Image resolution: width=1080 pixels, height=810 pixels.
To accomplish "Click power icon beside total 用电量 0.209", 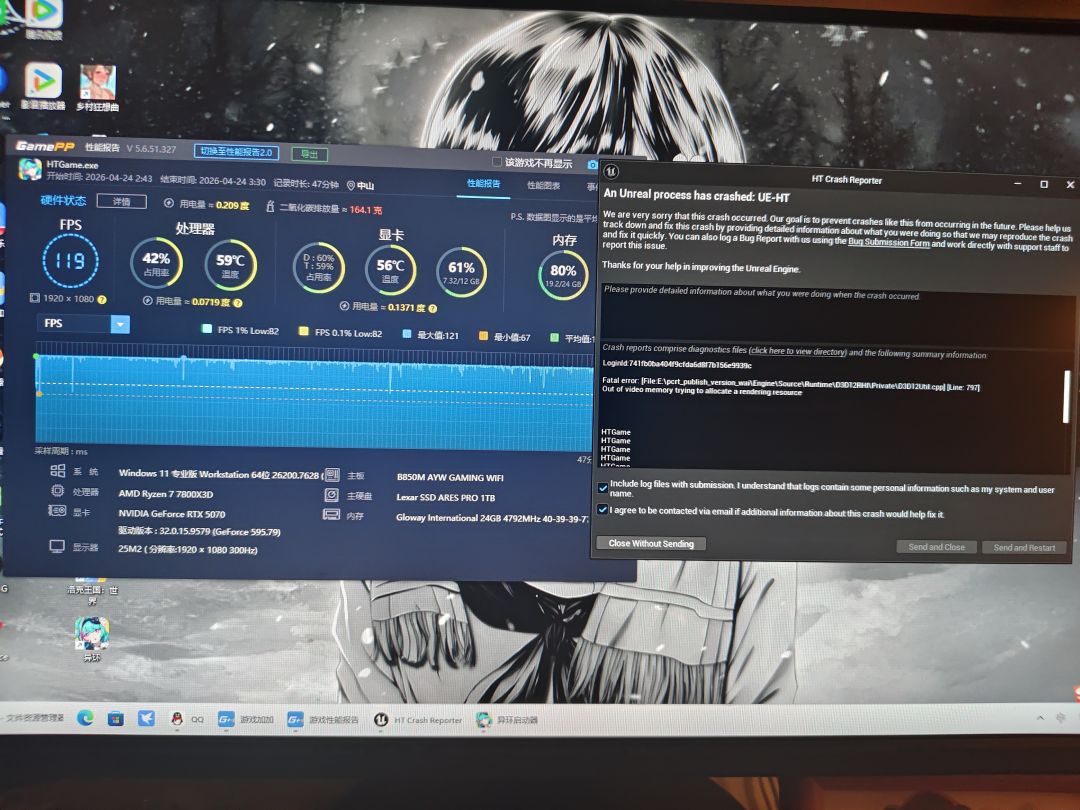I will coord(169,203).
